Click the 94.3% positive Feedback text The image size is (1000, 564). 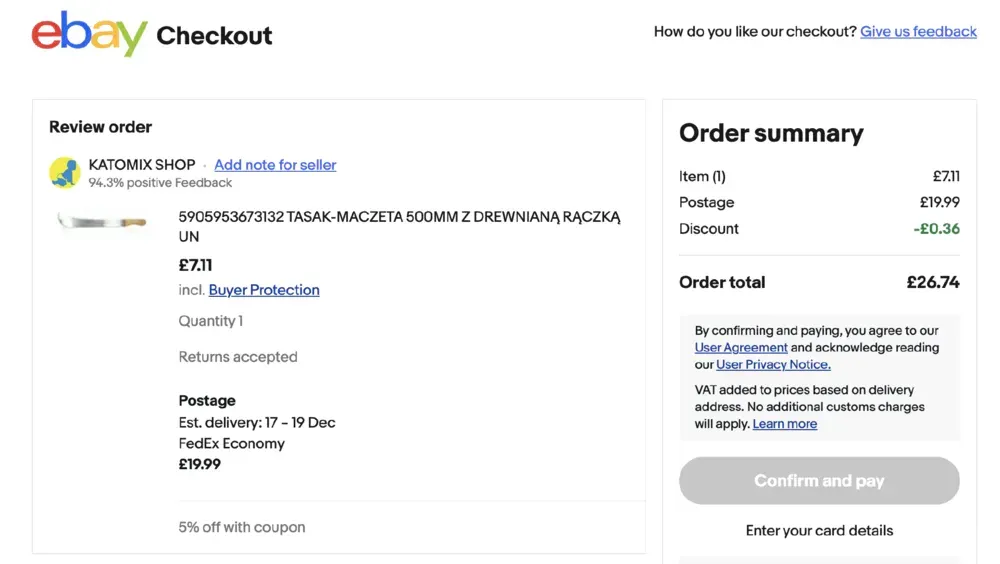click(x=160, y=183)
